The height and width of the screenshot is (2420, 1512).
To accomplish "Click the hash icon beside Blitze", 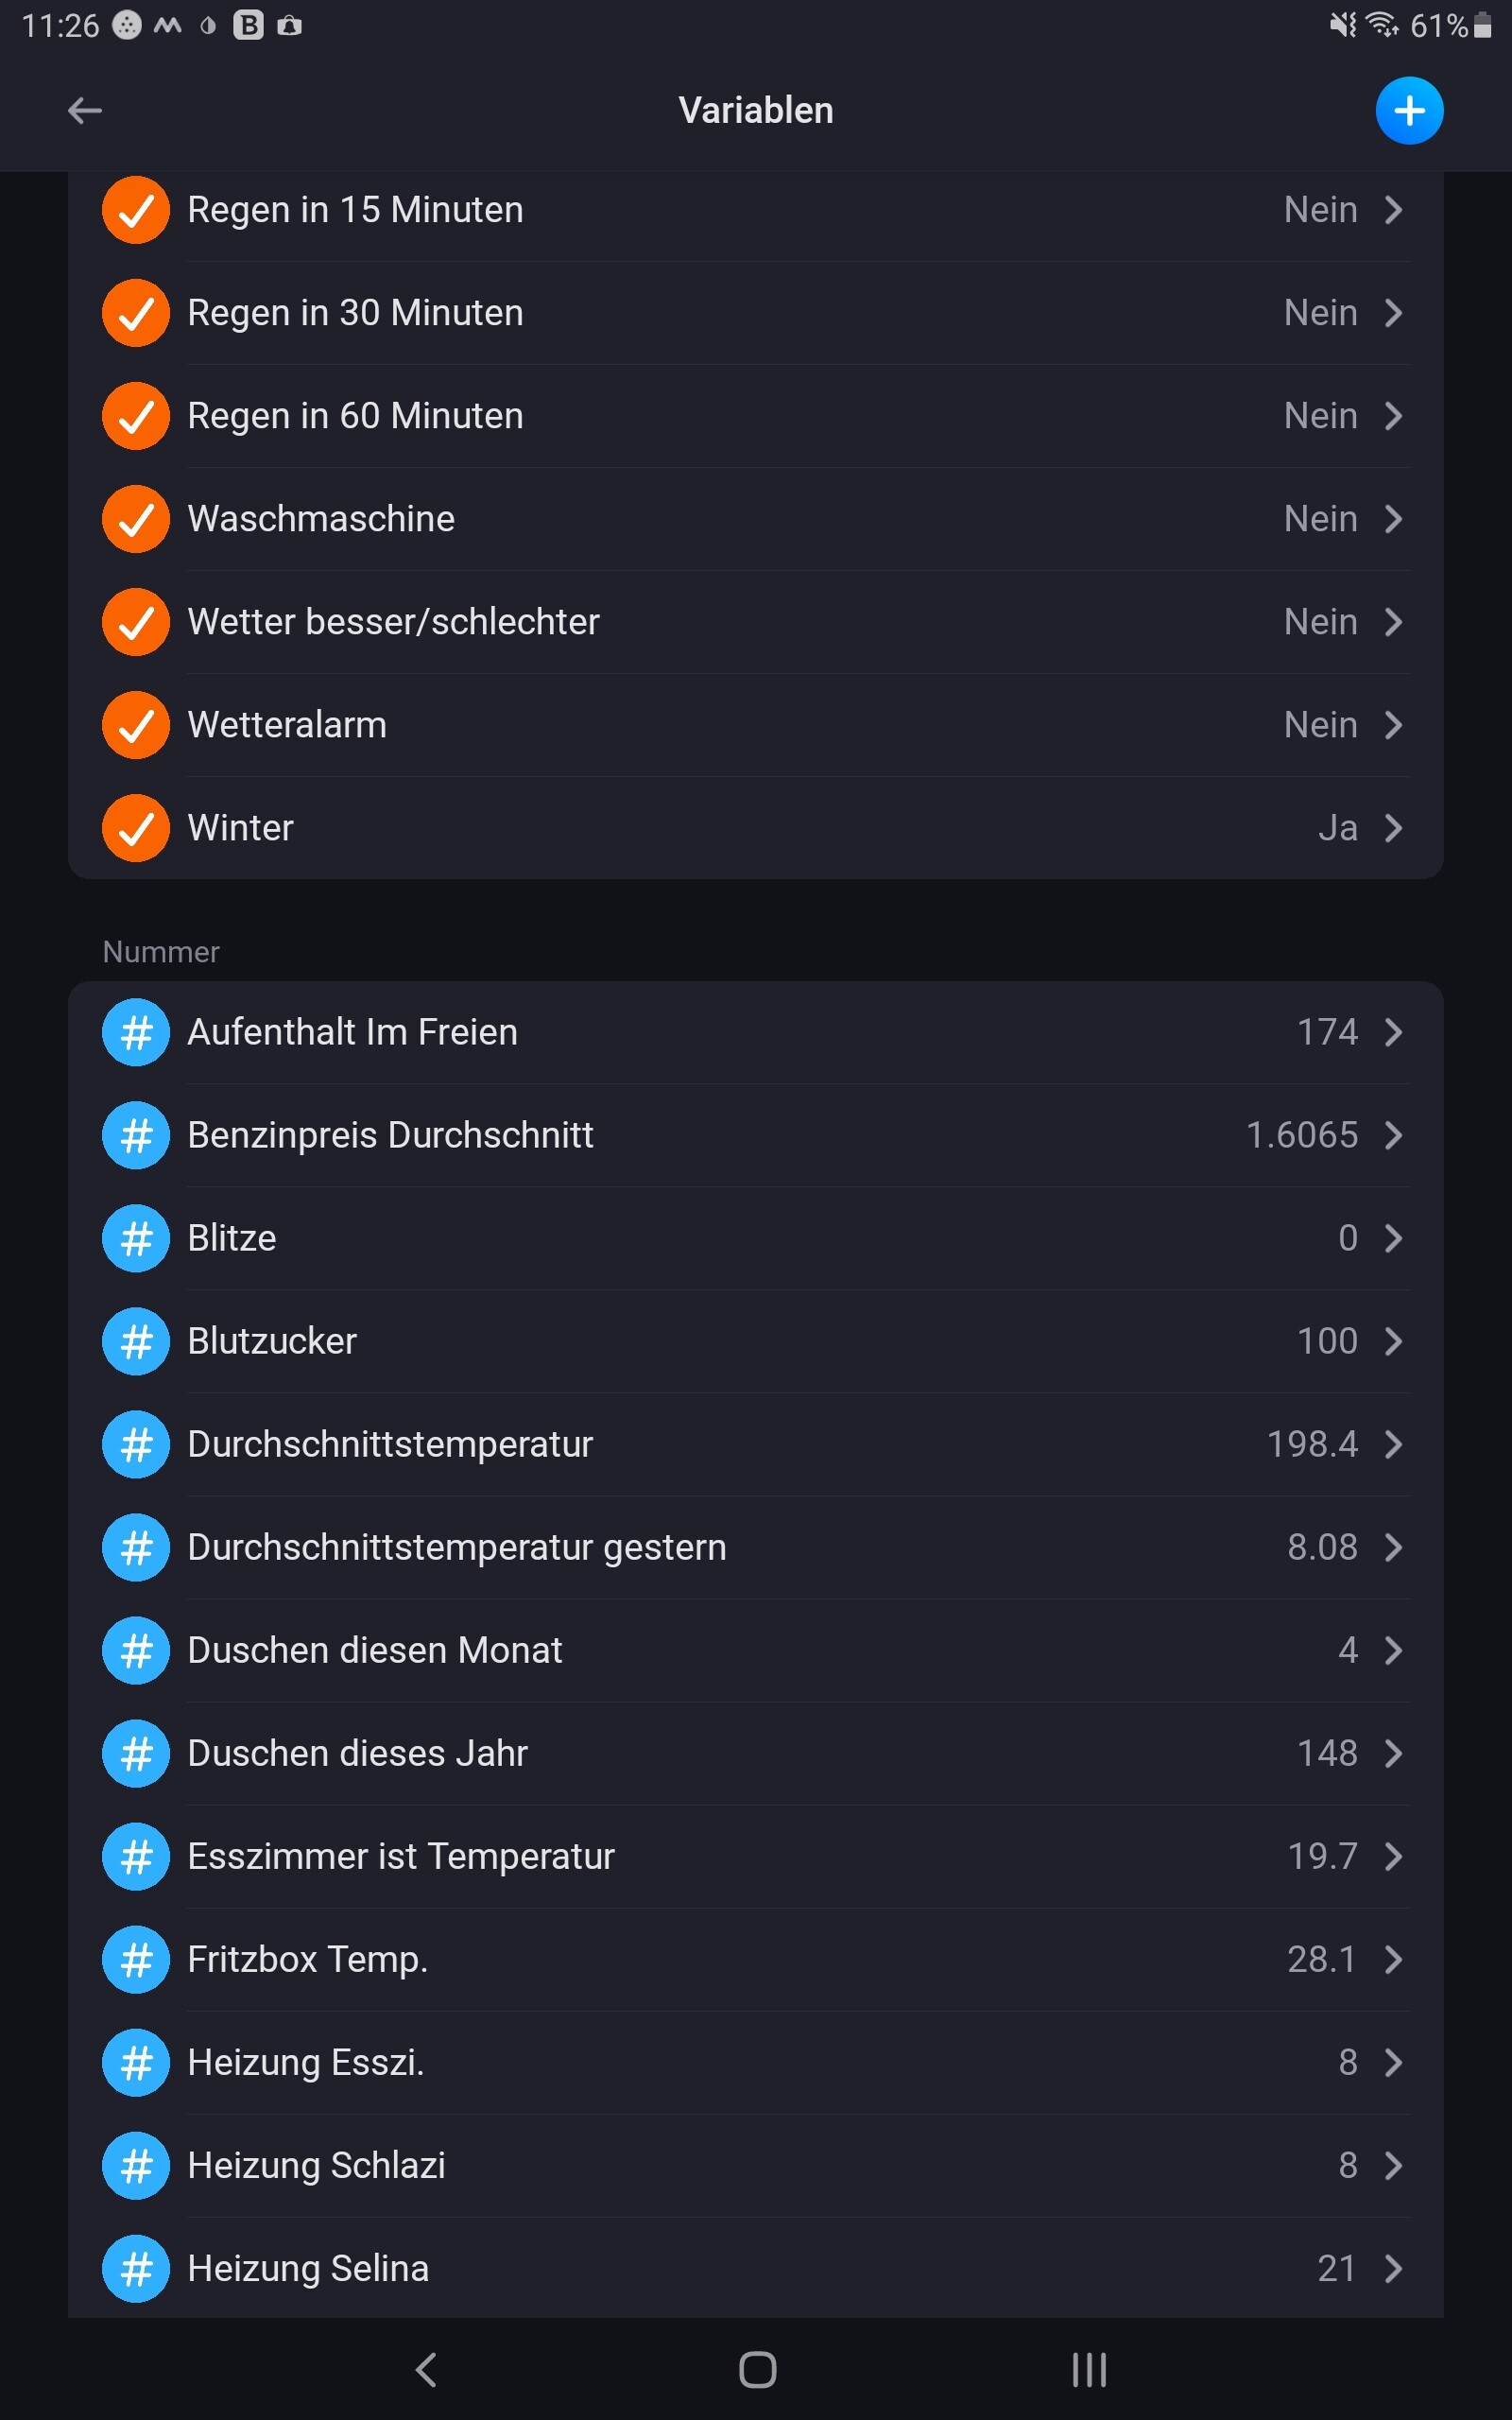I will click(136, 1238).
